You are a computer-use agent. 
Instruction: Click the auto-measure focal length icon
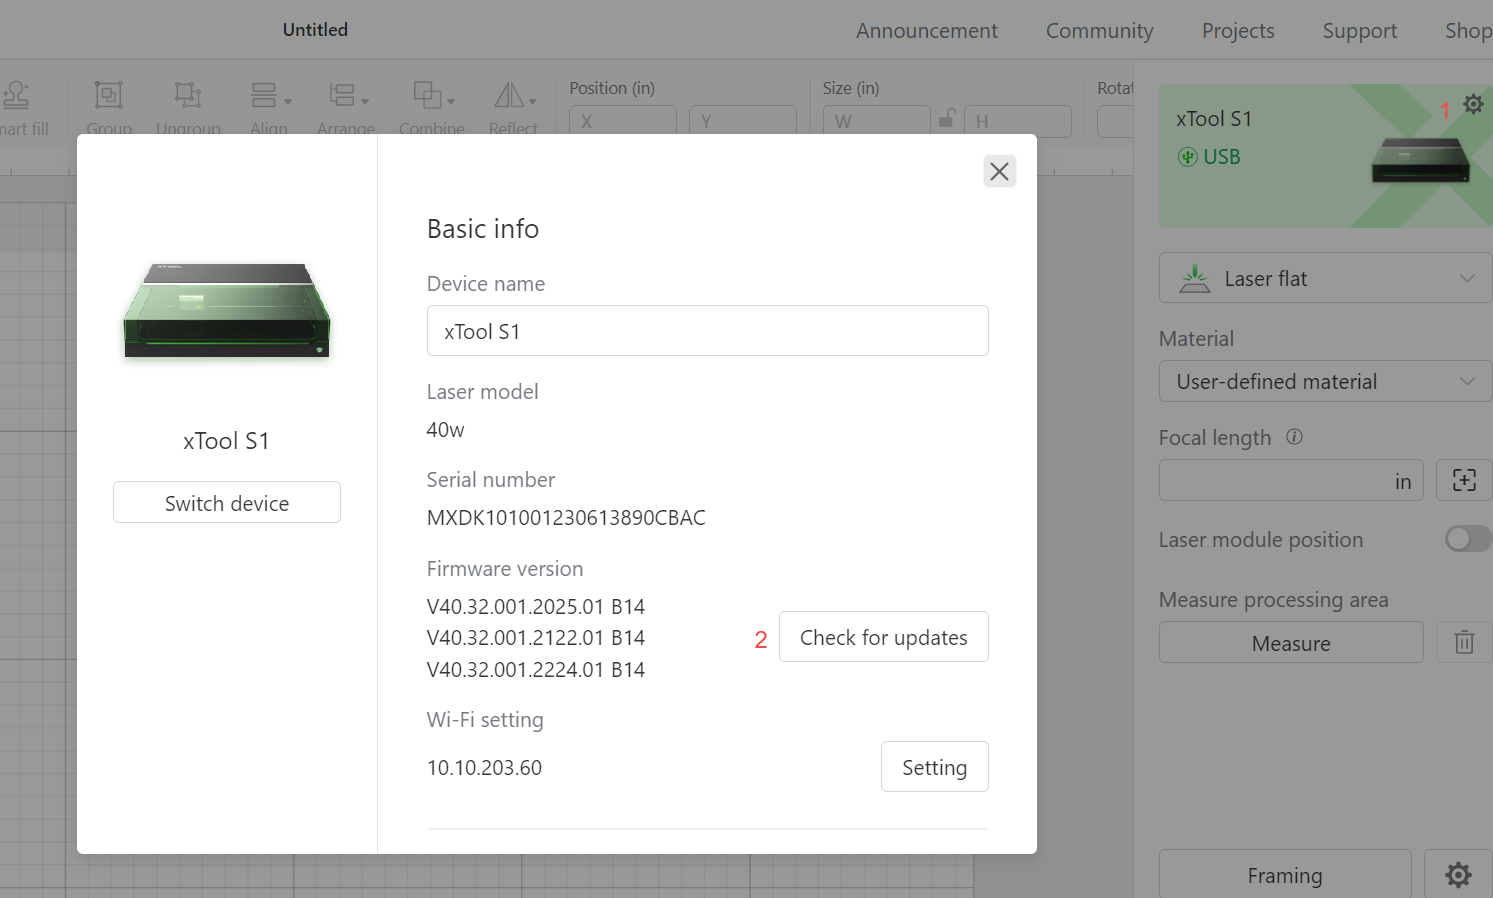coord(1464,480)
